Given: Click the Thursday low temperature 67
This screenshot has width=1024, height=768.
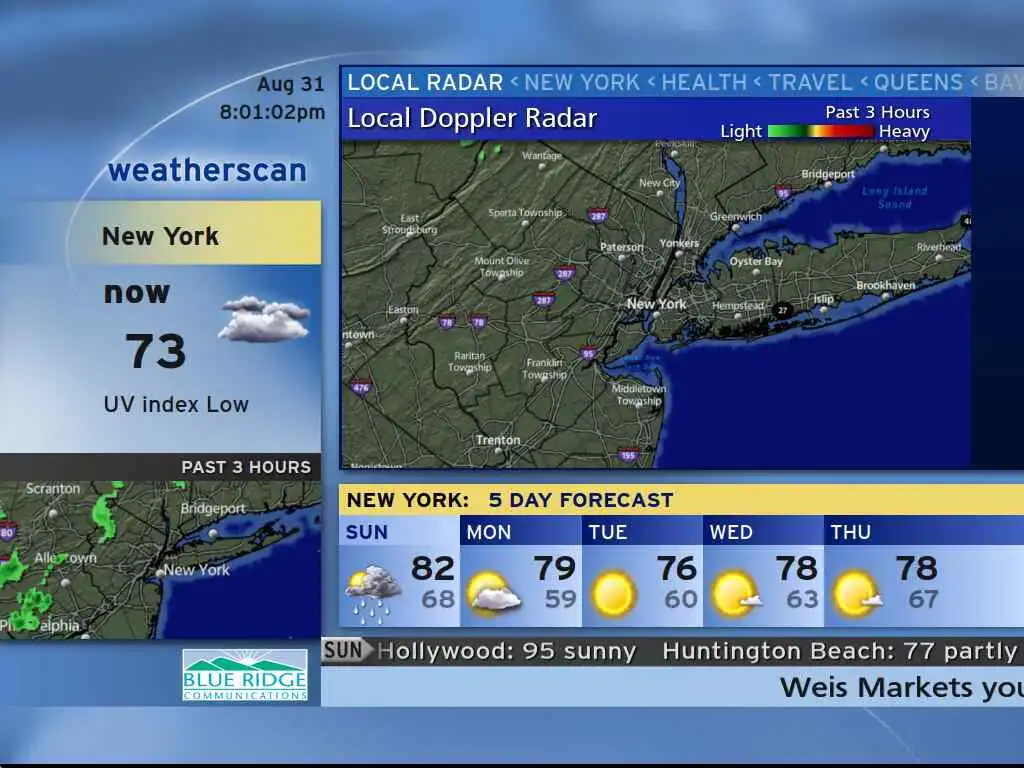Looking at the screenshot, I should coord(923,599).
